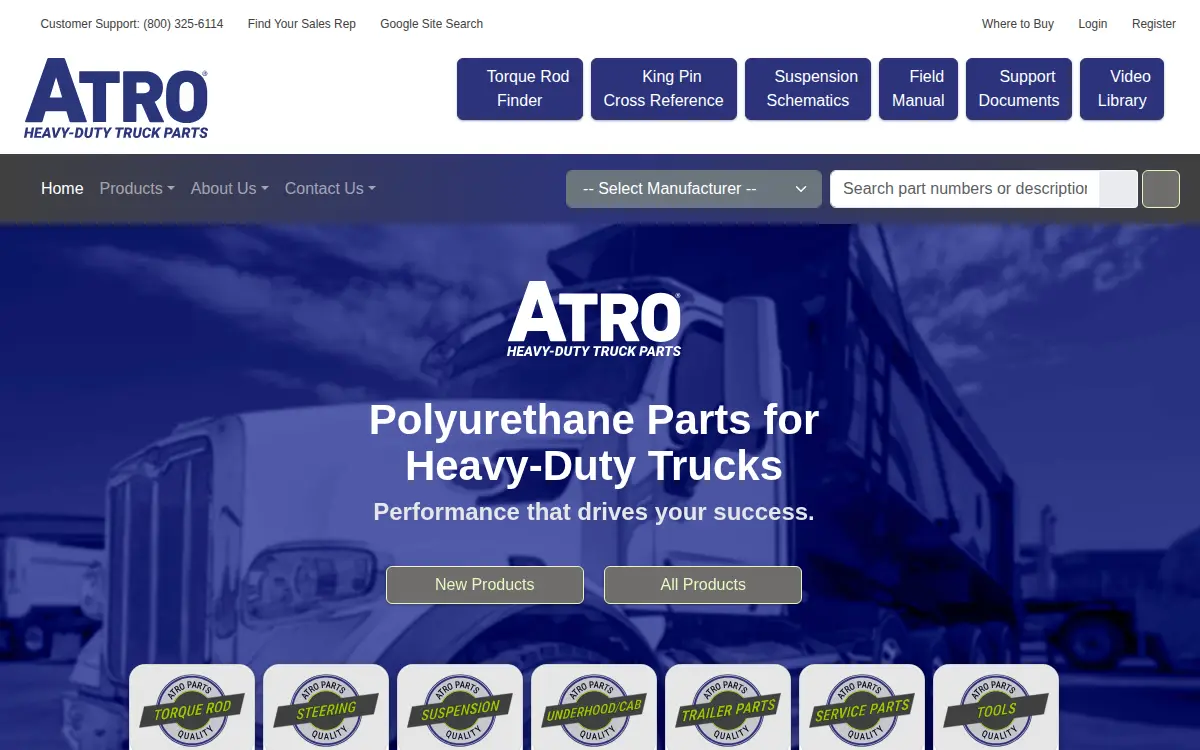Click the Where to Buy link
Image resolution: width=1200 pixels, height=750 pixels.
[x=1018, y=24]
